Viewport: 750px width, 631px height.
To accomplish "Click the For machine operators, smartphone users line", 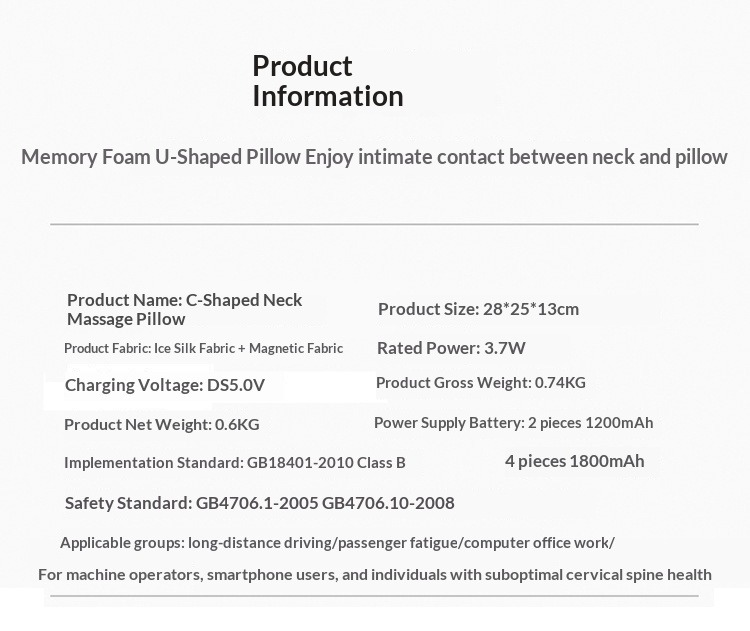I will point(374,574).
